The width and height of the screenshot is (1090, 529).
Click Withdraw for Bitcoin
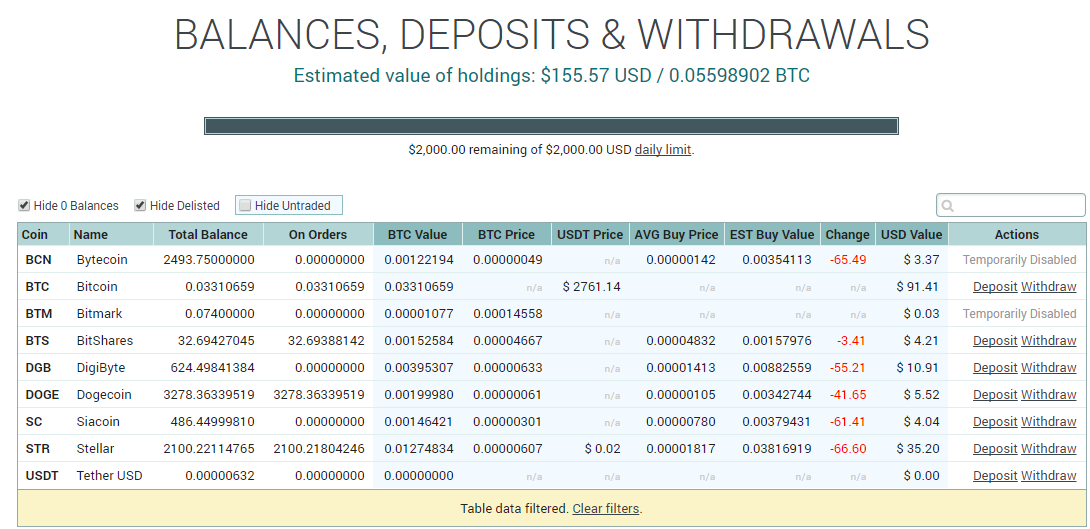pos(1048,286)
